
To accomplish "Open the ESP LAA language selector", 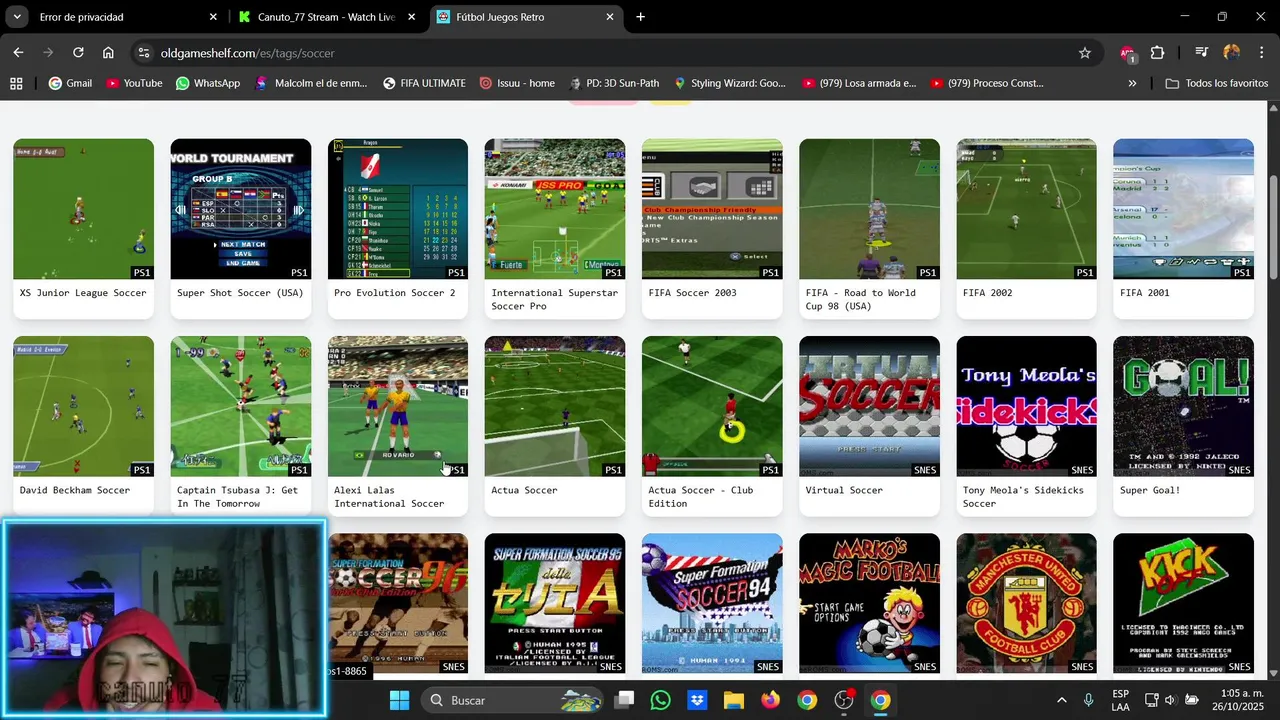I will (1121, 700).
